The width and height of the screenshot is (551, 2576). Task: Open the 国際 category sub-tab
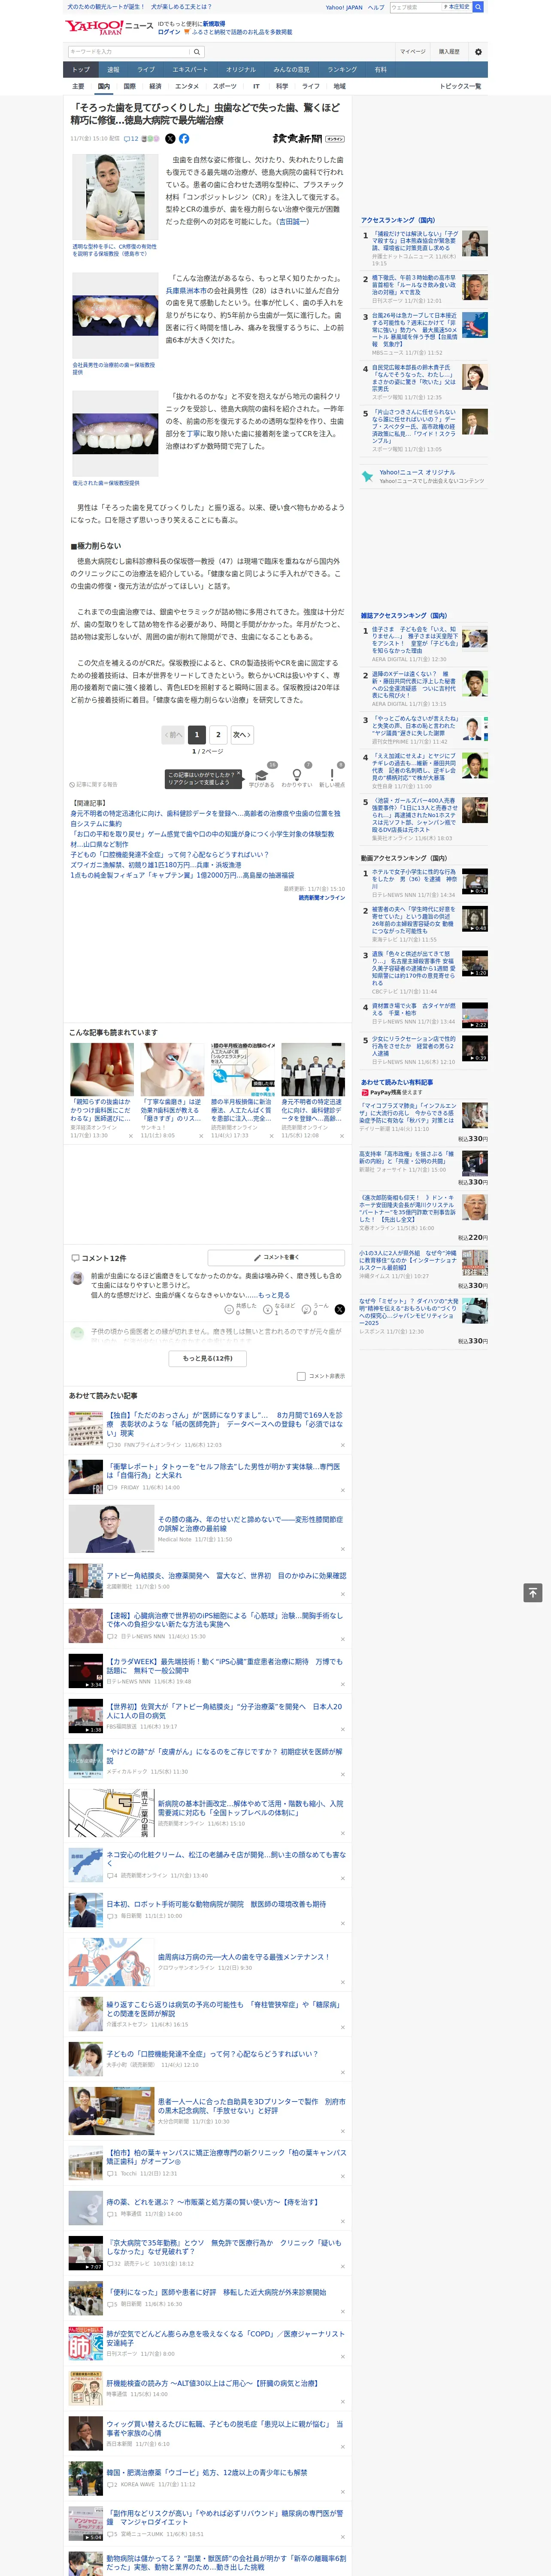(x=129, y=86)
